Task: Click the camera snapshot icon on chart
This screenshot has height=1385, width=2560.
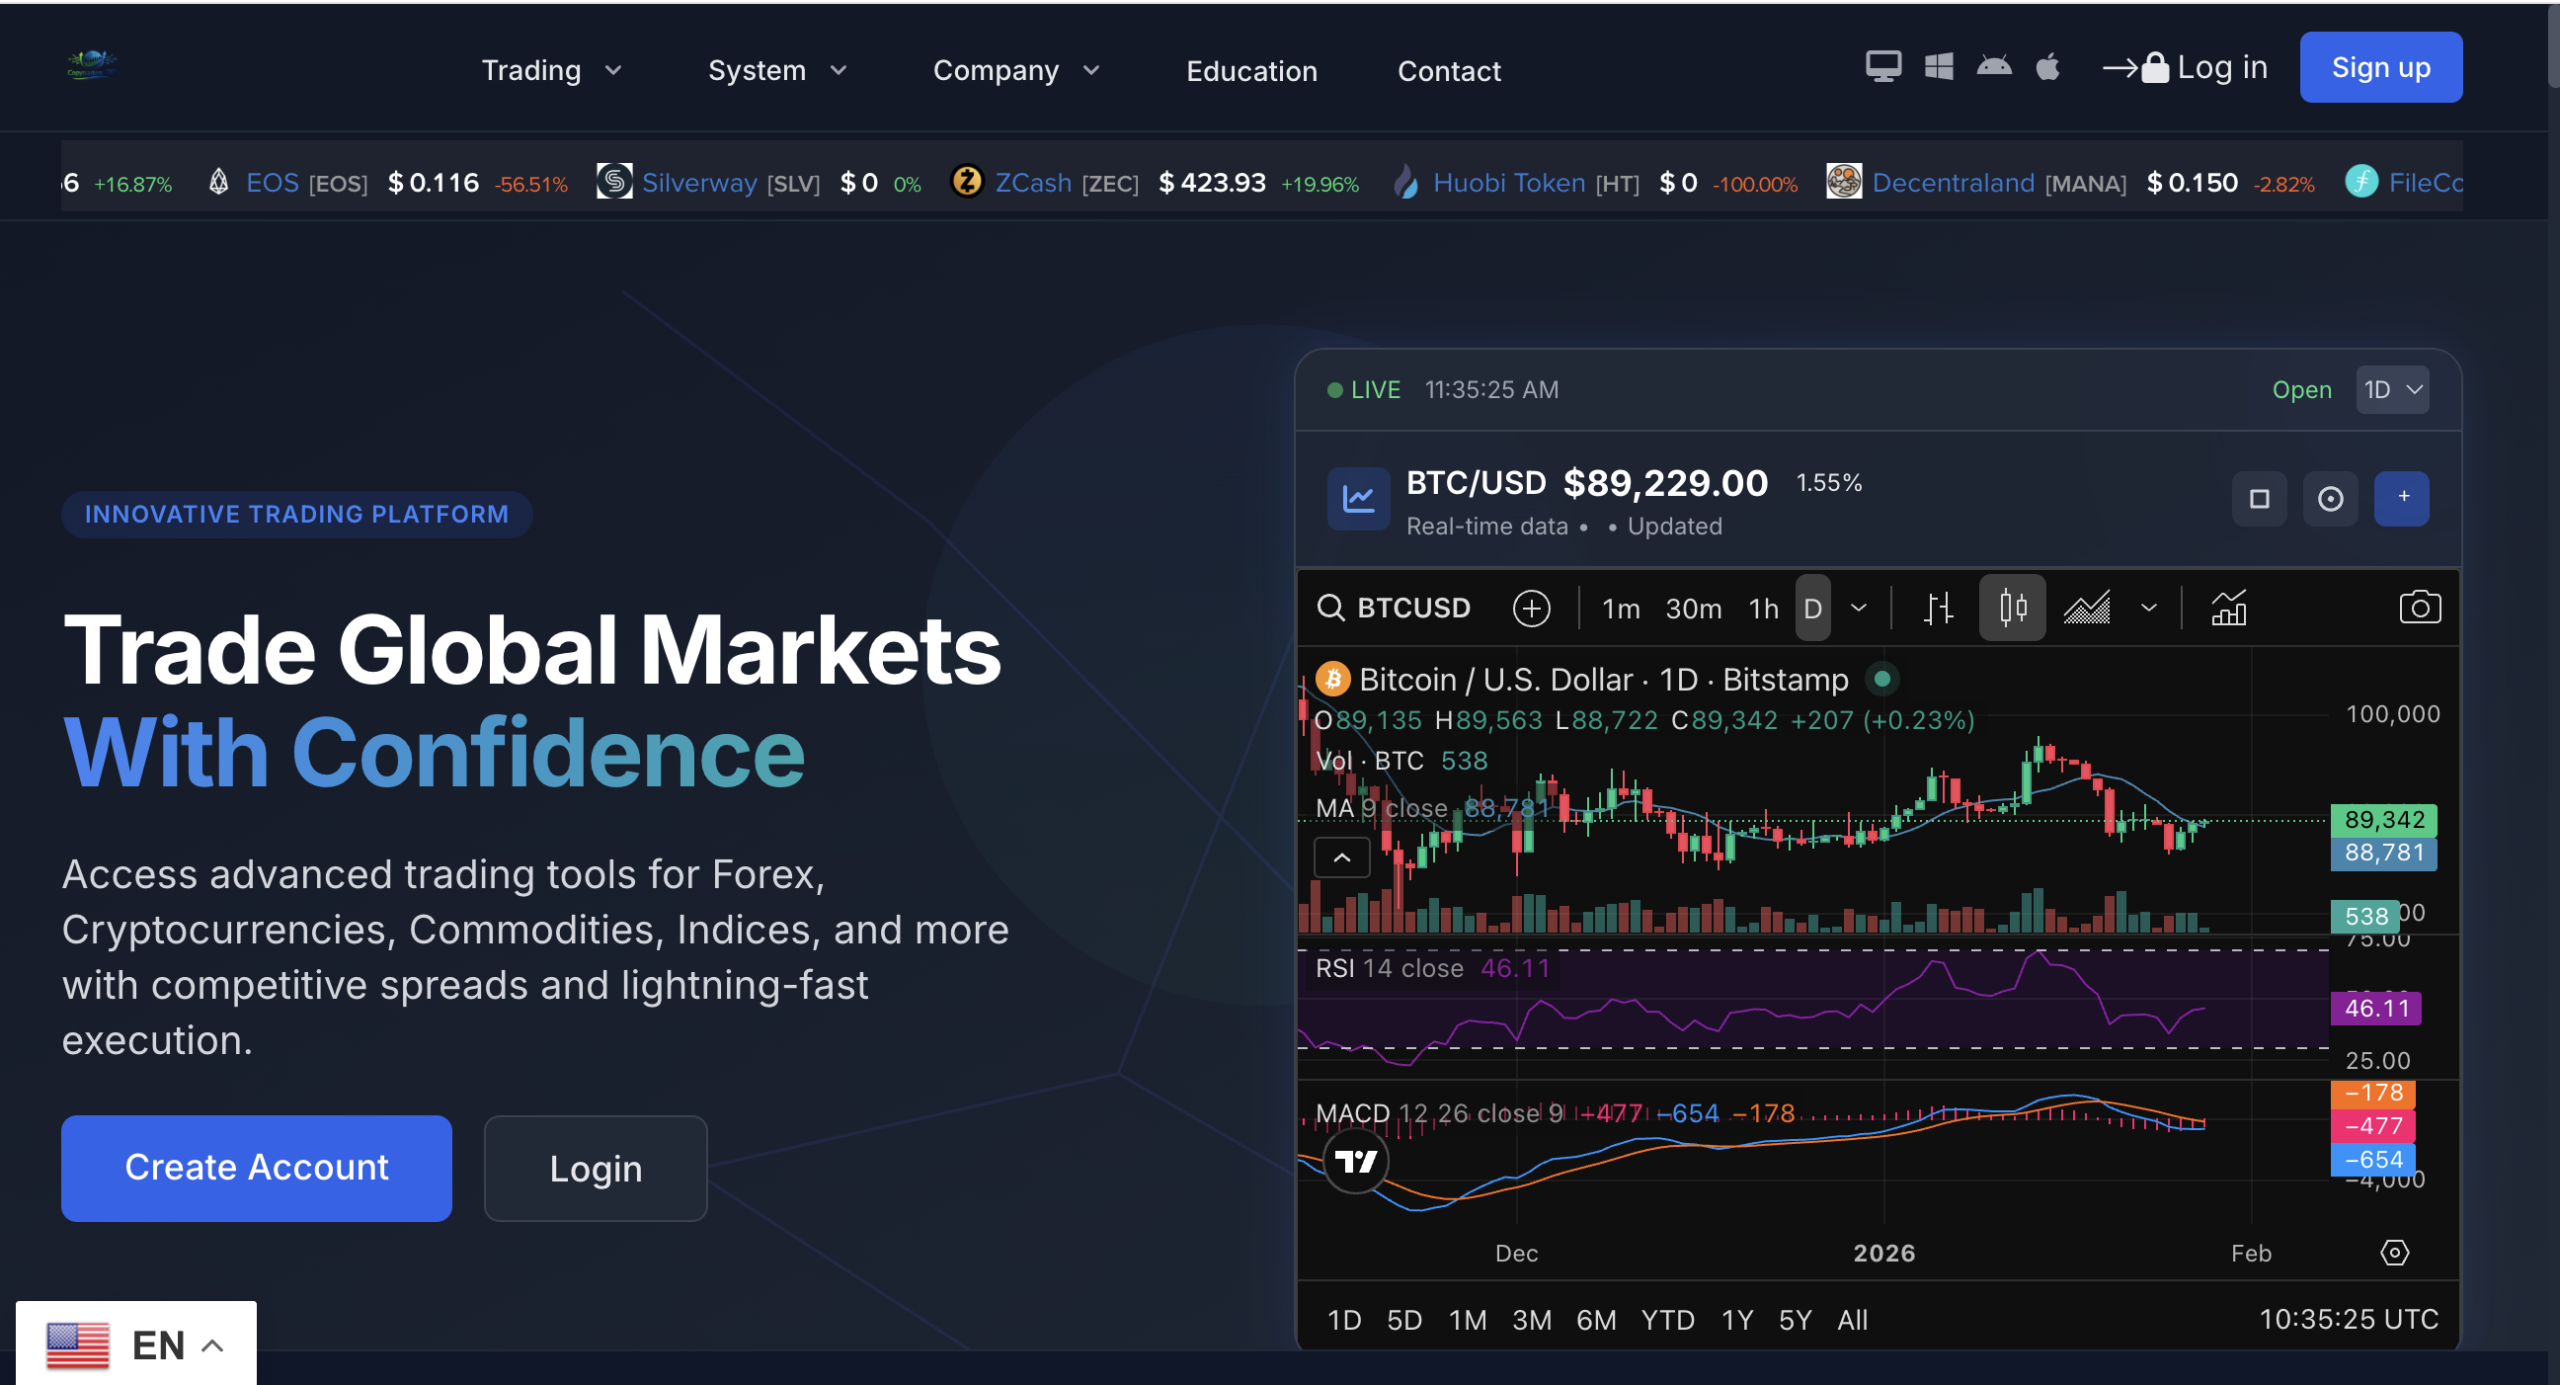Action: (x=2419, y=608)
